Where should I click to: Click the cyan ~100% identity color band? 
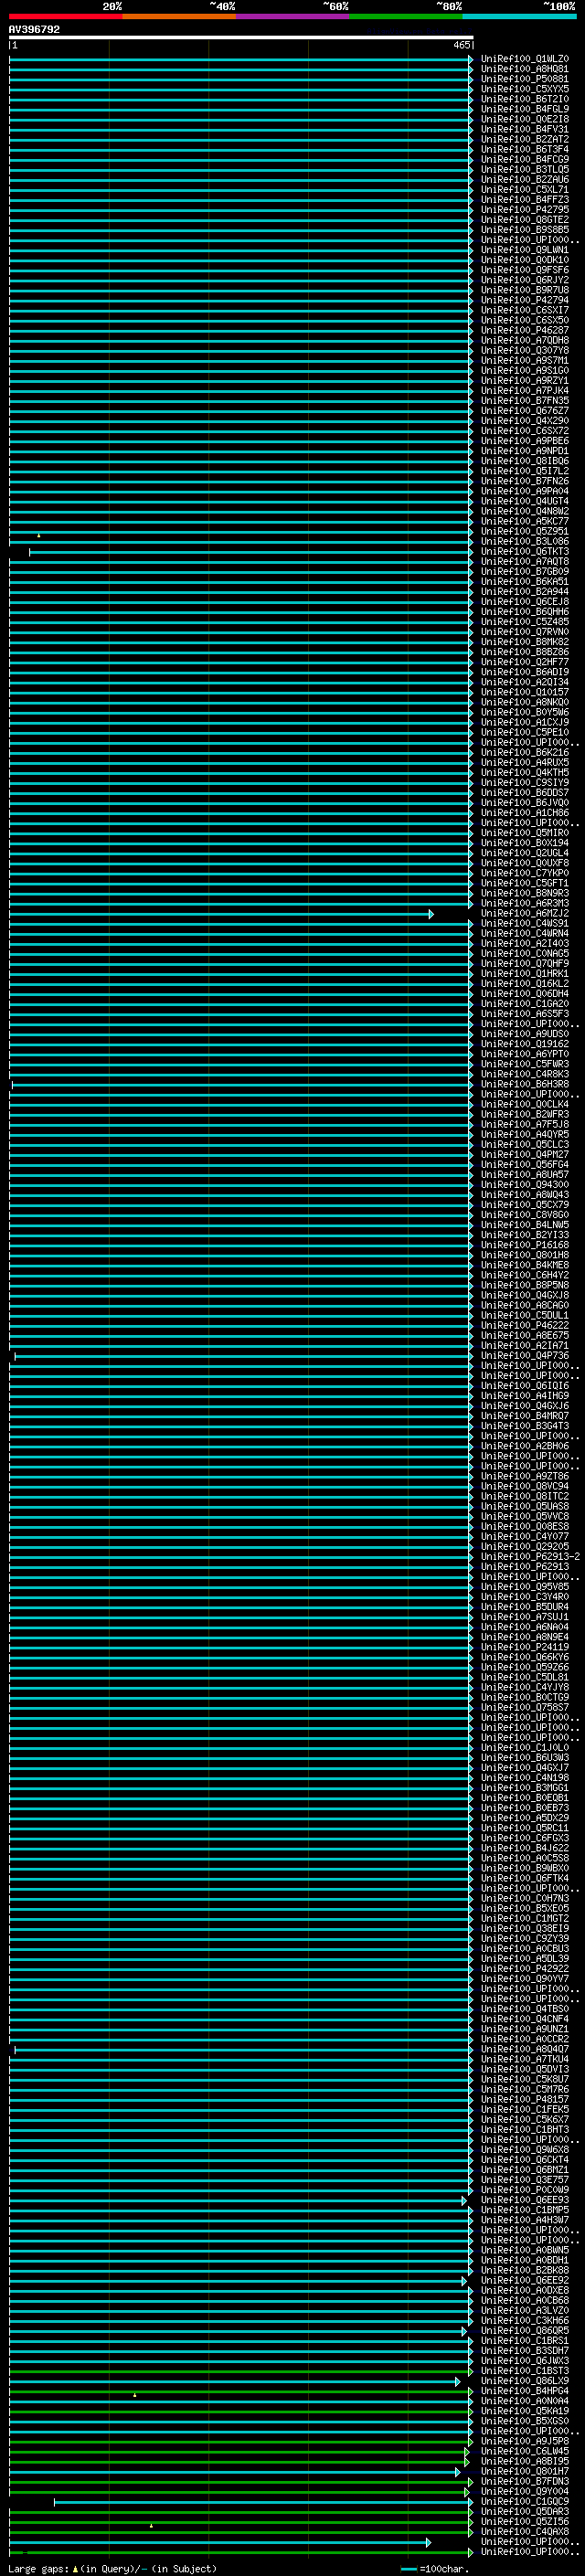pos(519,16)
